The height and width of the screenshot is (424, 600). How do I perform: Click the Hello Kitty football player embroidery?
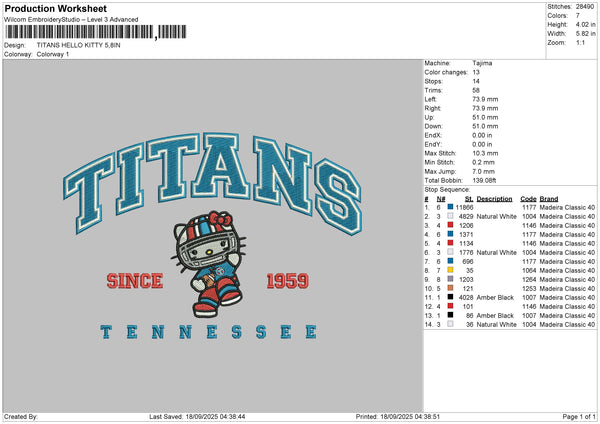tap(209, 264)
